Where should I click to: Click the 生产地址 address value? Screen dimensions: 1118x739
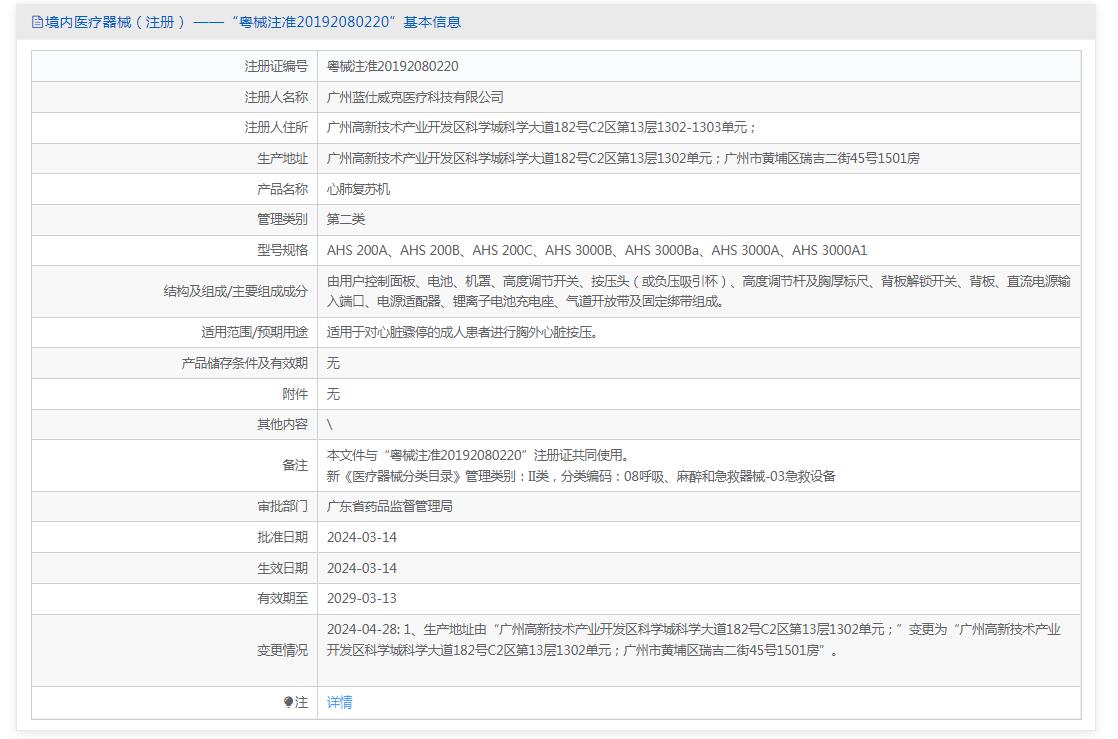[623, 158]
